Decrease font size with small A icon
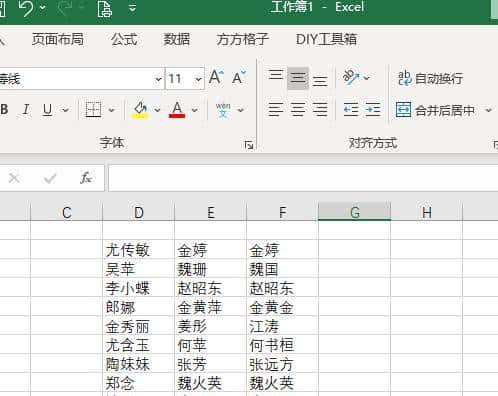The image size is (498, 396). 239,78
